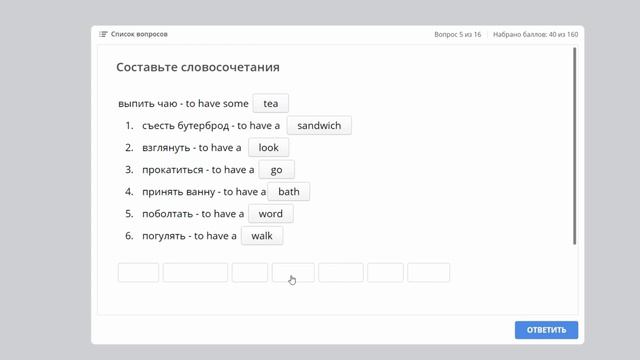Click the vertical scrollbar of question panel
Viewport: 640px width, 360px height.
[575, 146]
